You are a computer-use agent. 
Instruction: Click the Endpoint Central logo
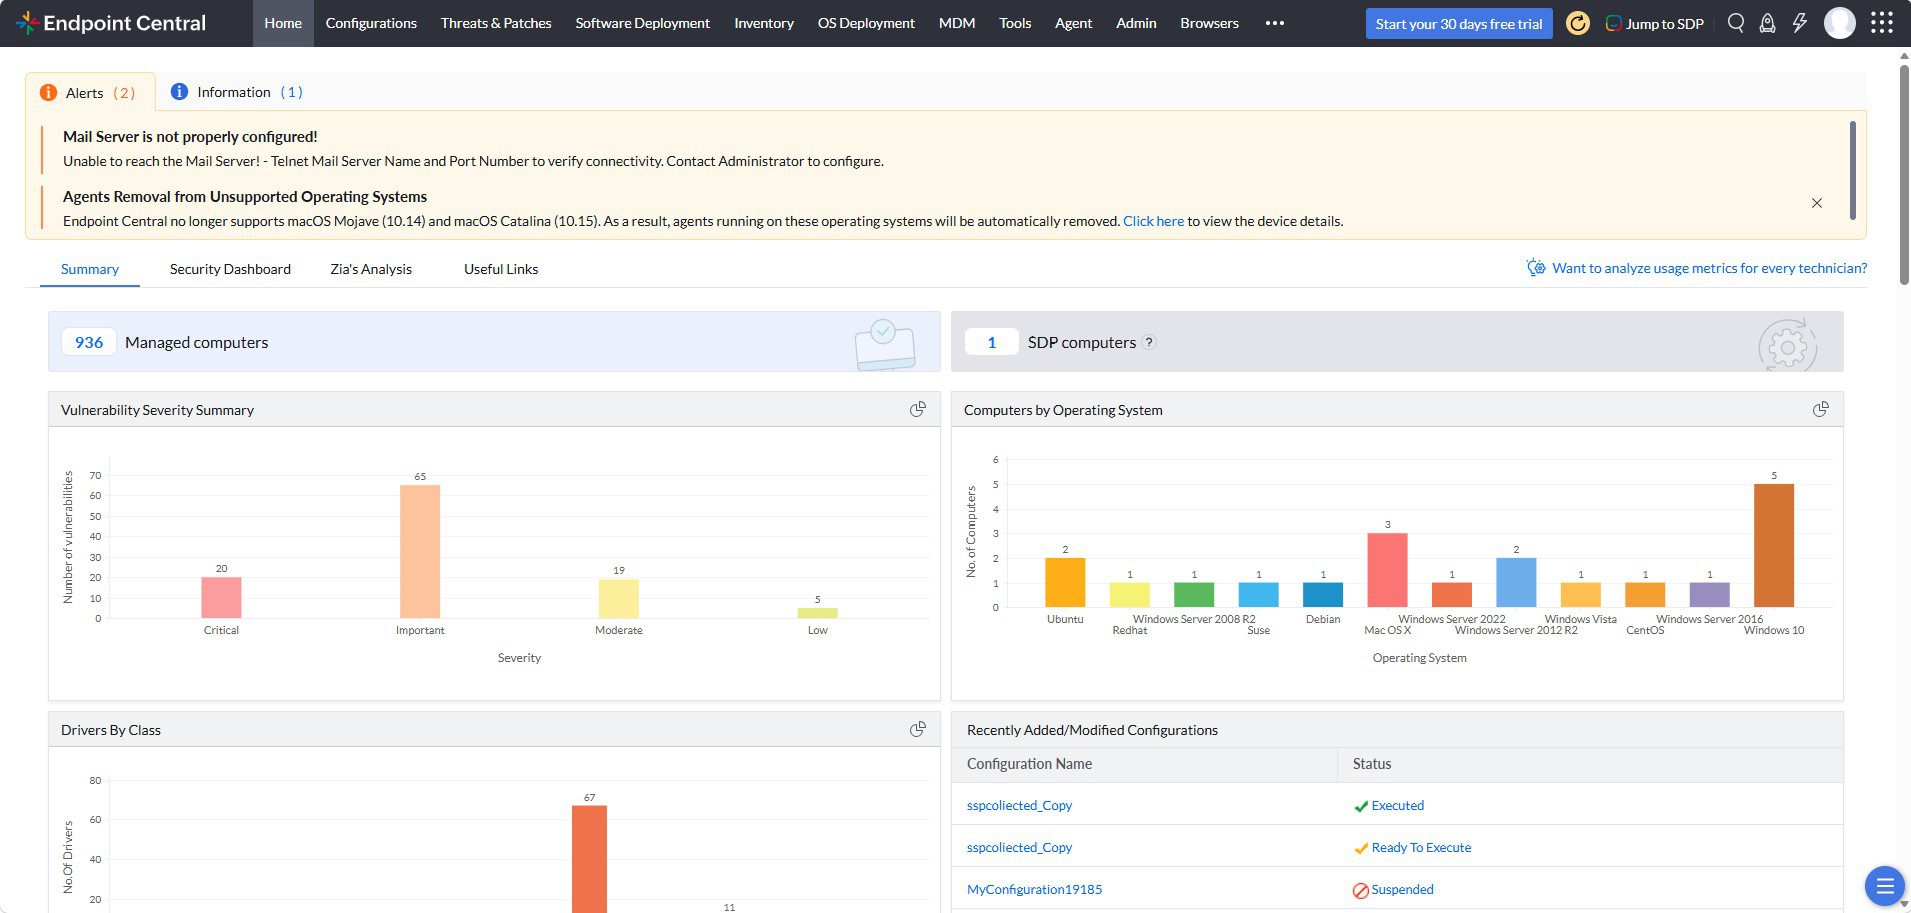point(111,23)
